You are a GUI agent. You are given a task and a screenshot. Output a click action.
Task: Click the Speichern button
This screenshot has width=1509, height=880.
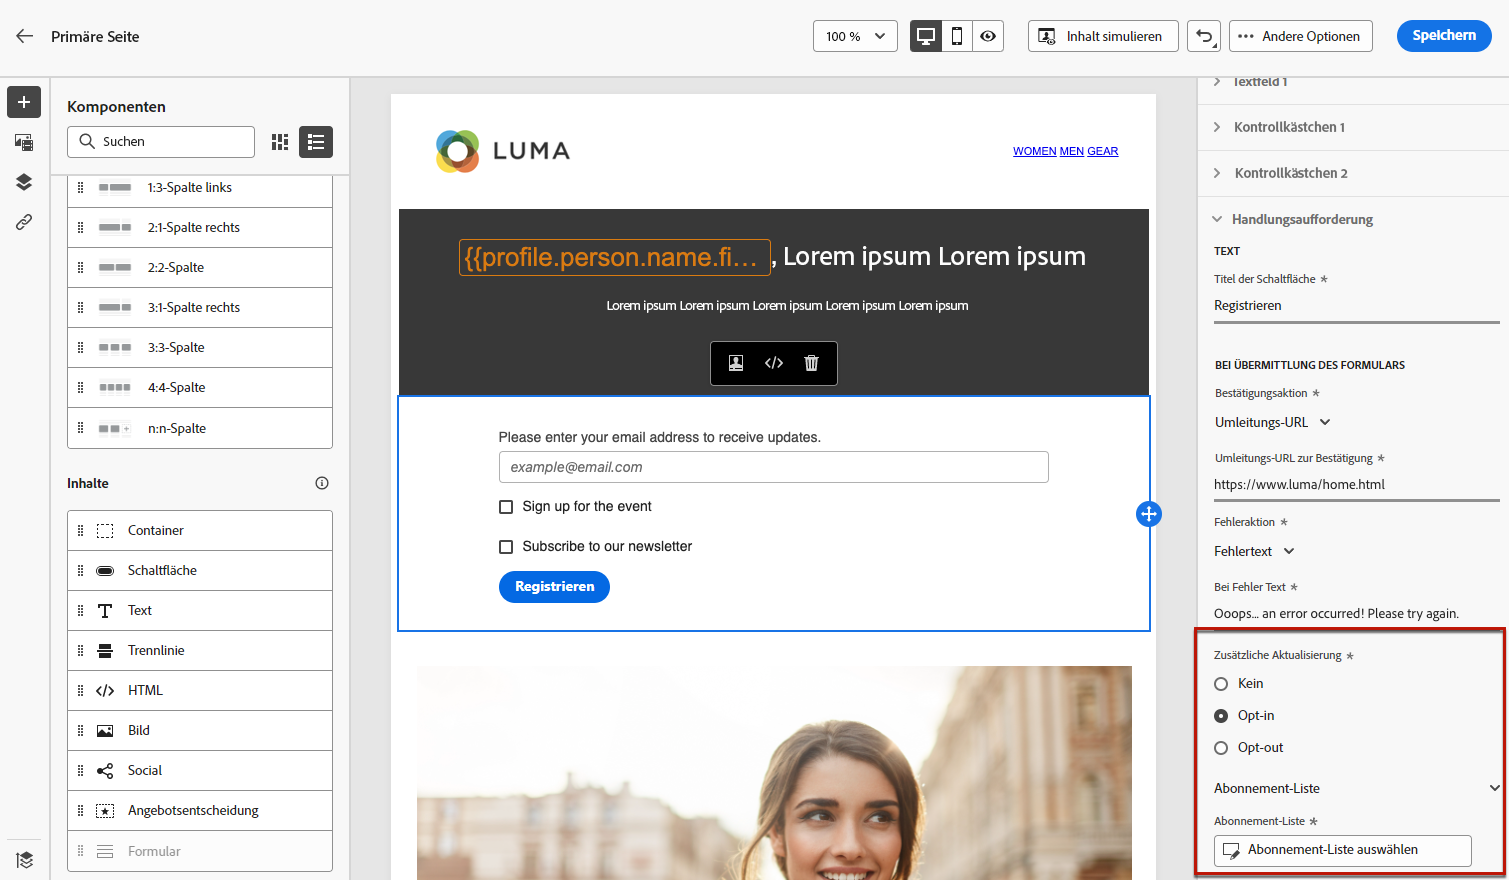[1444, 36]
